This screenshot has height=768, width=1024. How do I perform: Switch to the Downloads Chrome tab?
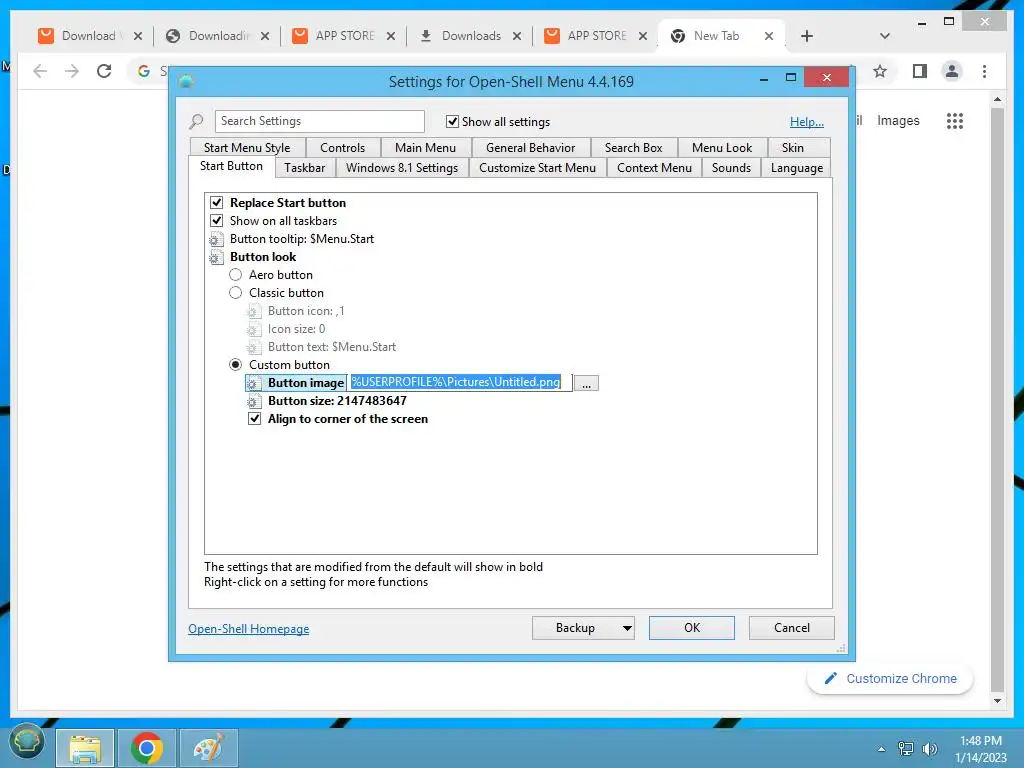click(x=471, y=36)
